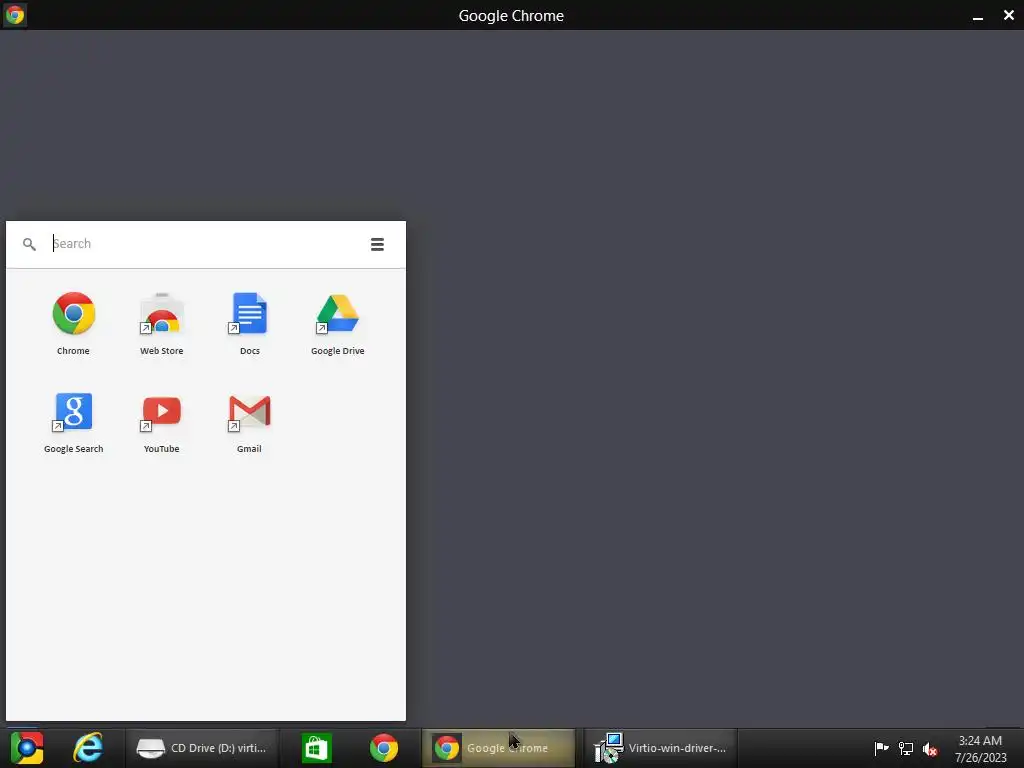Click the magnifier search icon in the launcher
The height and width of the screenshot is (768, 1024).
[29, 244]
